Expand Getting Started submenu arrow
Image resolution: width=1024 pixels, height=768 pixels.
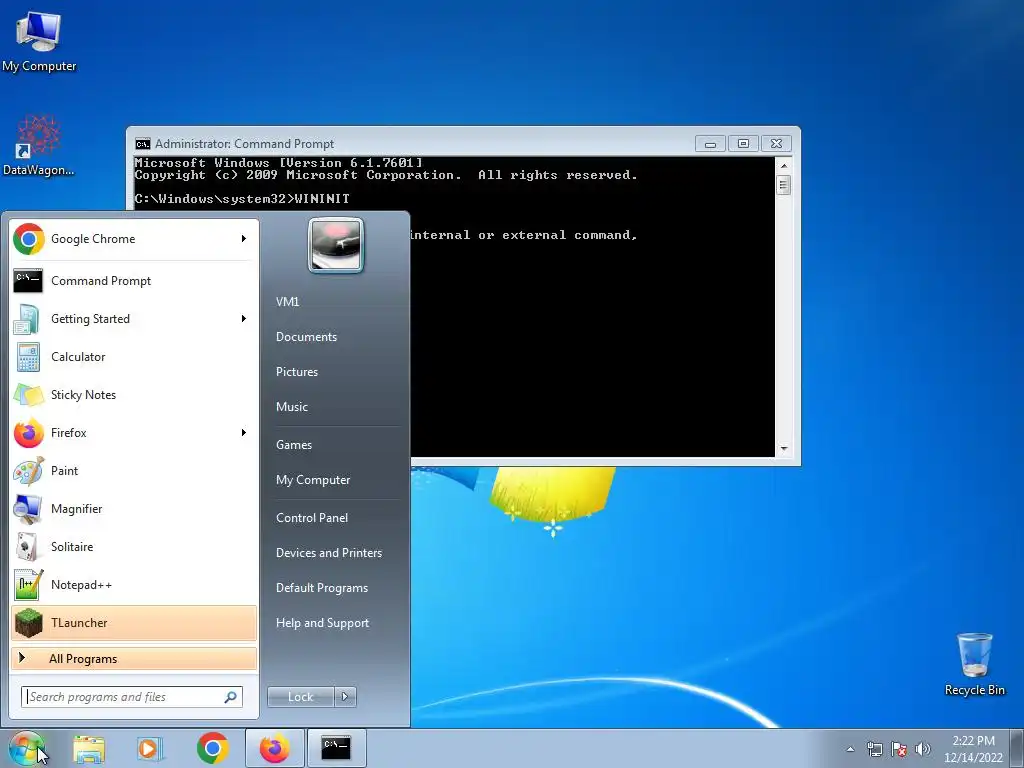[244, 319]
